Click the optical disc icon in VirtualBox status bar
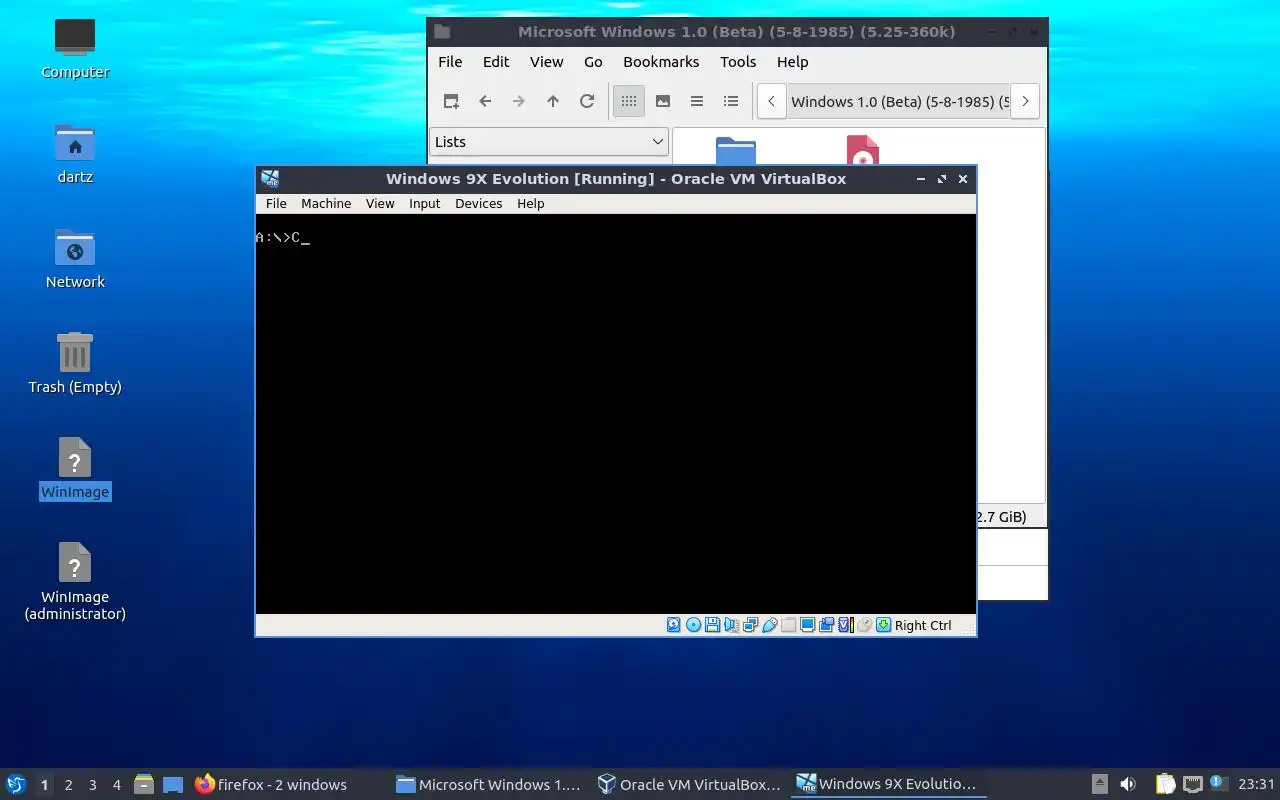The height and width of the screenshot is (800, 1280). 693,625
